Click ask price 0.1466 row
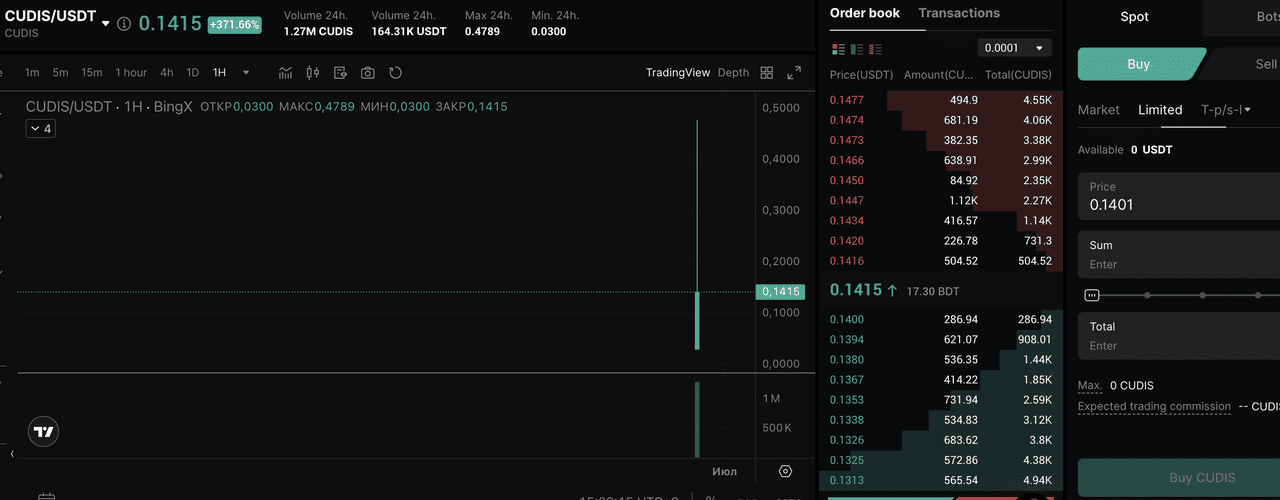This screenshot has width=1280, height=500. (x=941, y=160)
